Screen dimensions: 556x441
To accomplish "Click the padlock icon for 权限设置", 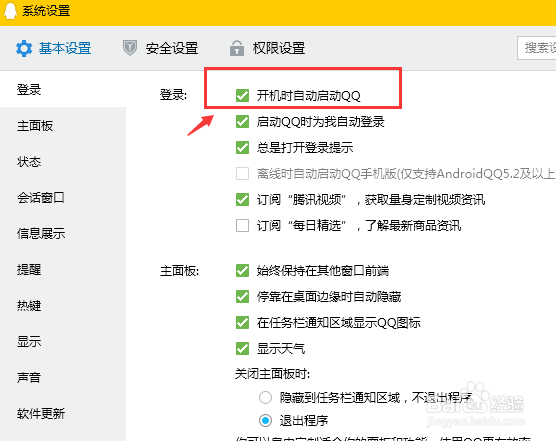I will [237, 48].
